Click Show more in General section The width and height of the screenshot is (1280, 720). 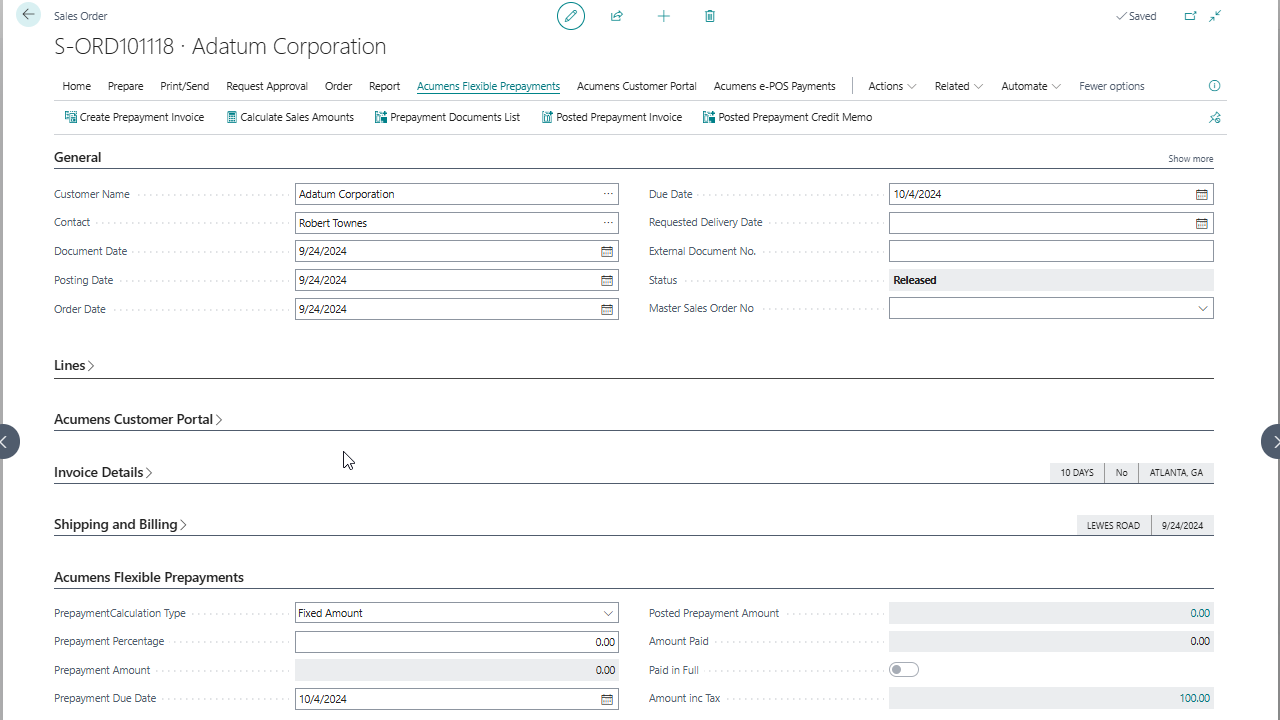click(x=1190, y=159)
